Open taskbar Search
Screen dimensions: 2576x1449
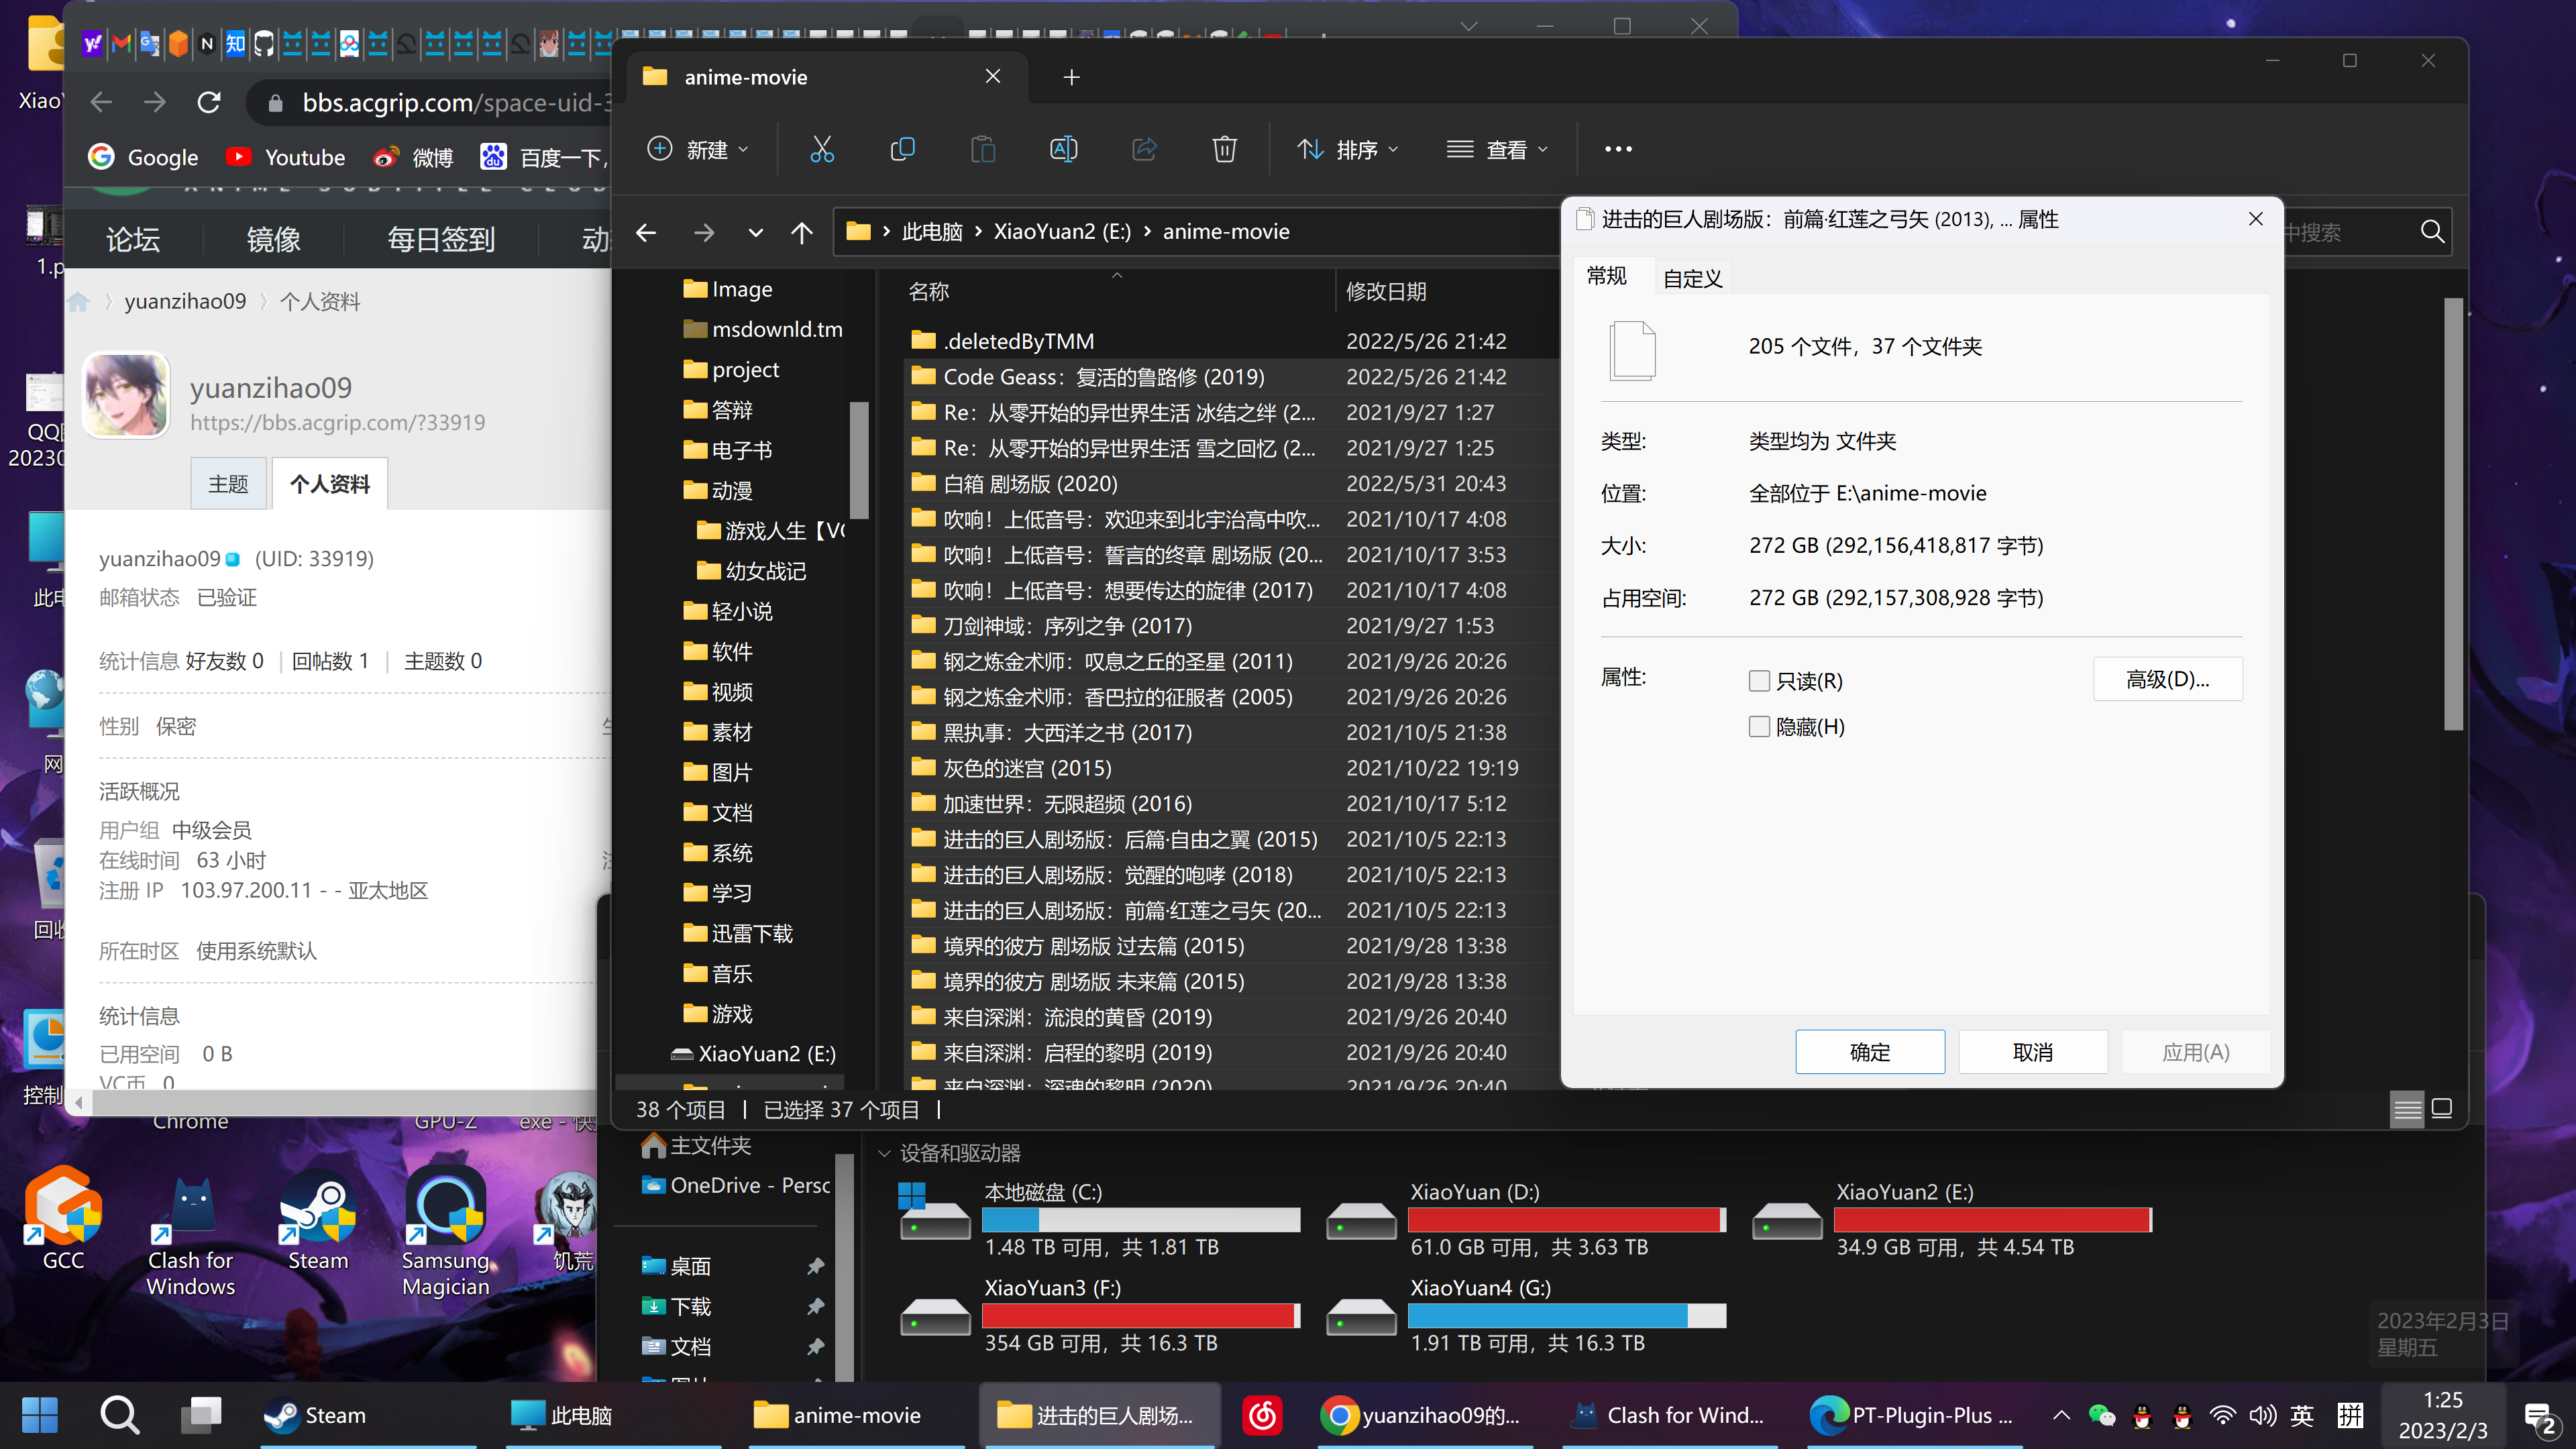coord(120,1415)
